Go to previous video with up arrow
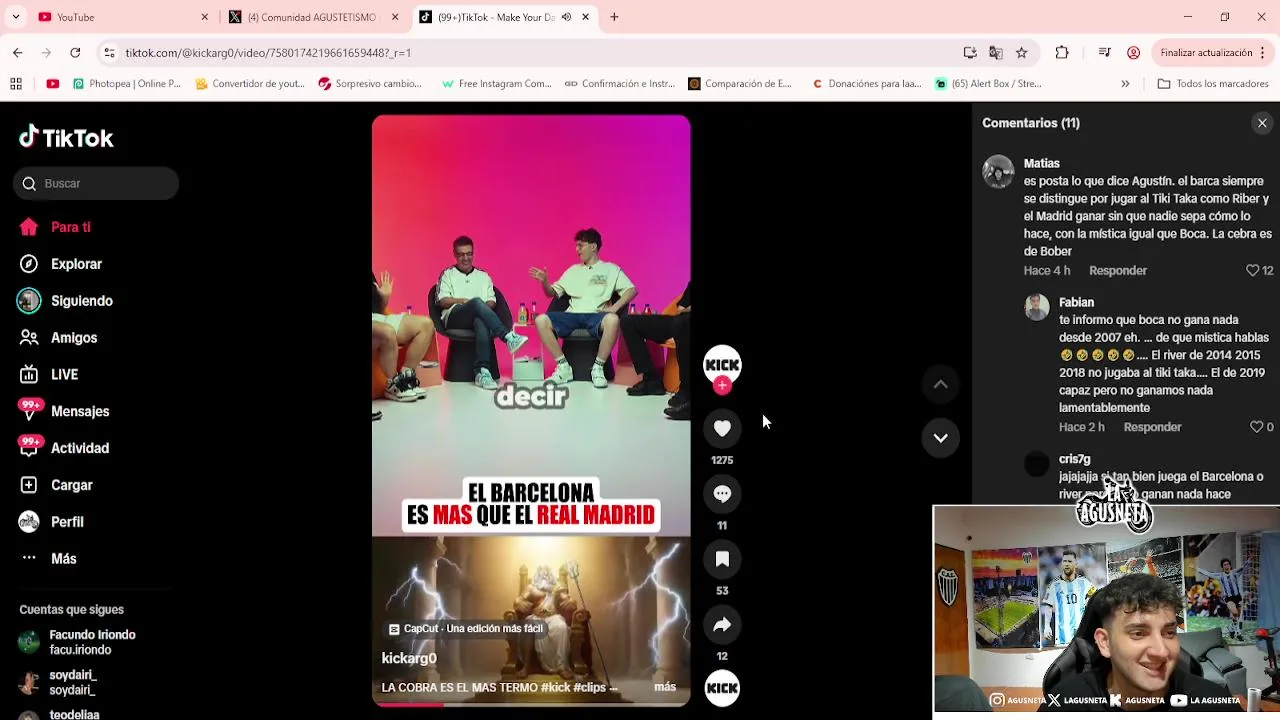The height and width of the screenshot is (720, 1280). 940,384
